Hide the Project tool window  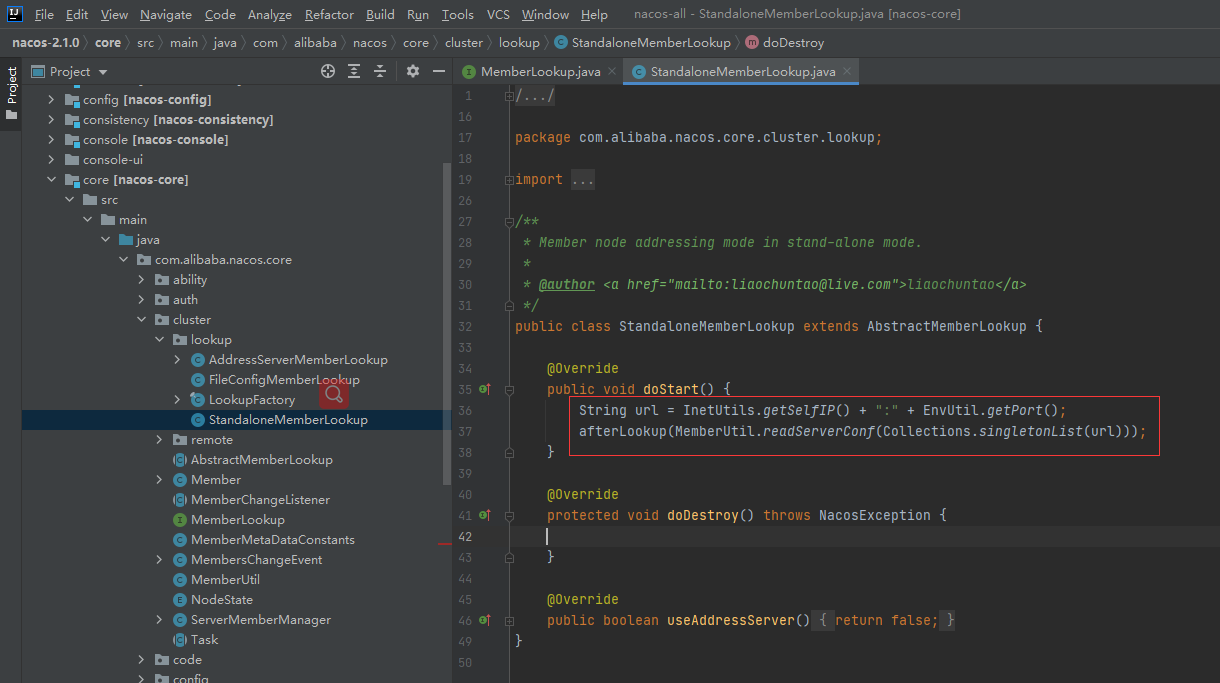[x=439, y=71]
